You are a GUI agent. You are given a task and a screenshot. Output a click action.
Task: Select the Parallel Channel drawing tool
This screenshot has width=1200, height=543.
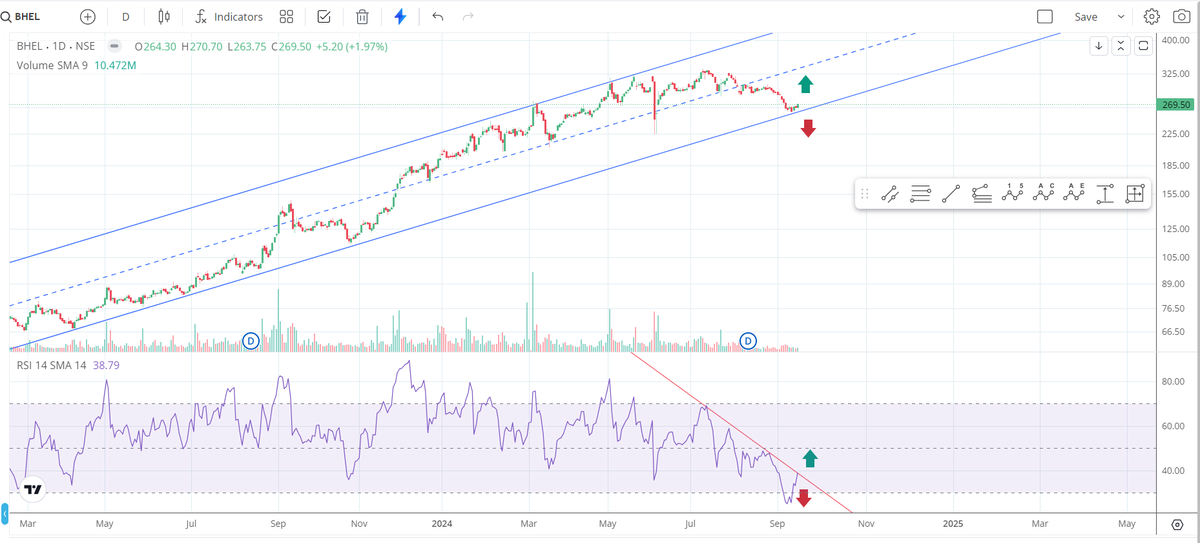point(890,194)
